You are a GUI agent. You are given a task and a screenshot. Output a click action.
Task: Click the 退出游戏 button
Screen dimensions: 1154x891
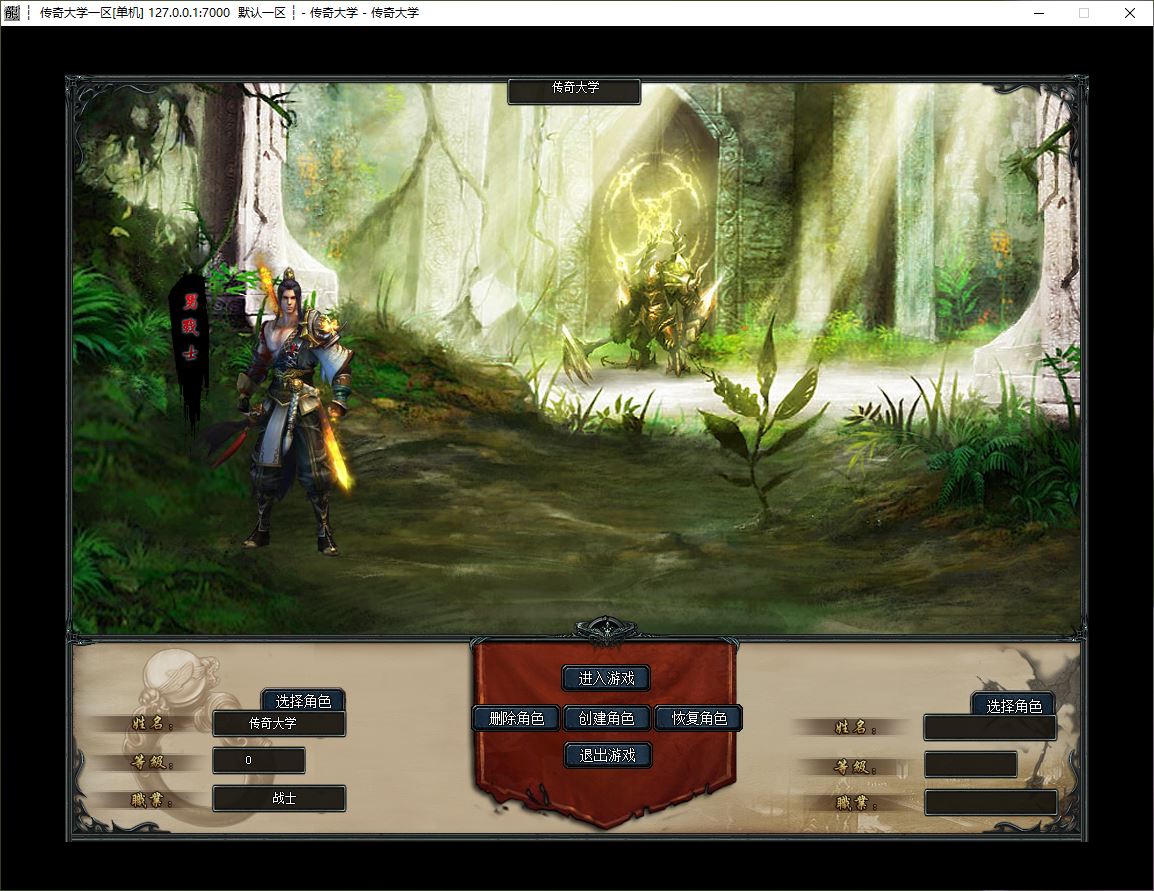[x=607, y=755]
